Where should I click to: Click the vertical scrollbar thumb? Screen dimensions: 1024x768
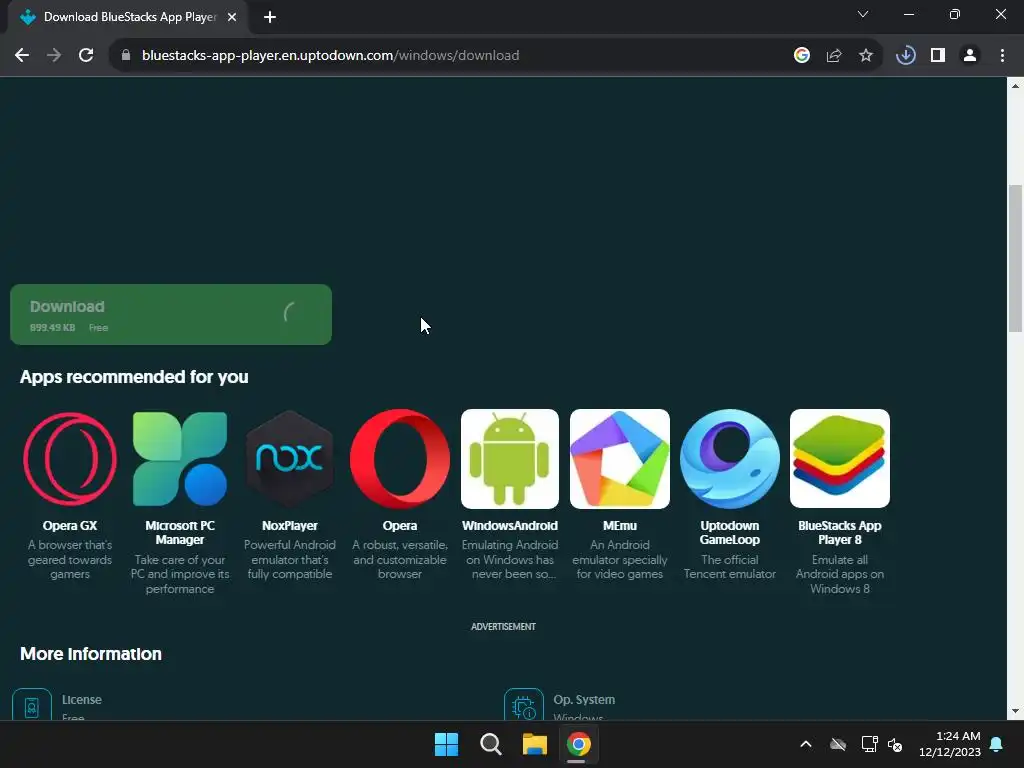1015,259
